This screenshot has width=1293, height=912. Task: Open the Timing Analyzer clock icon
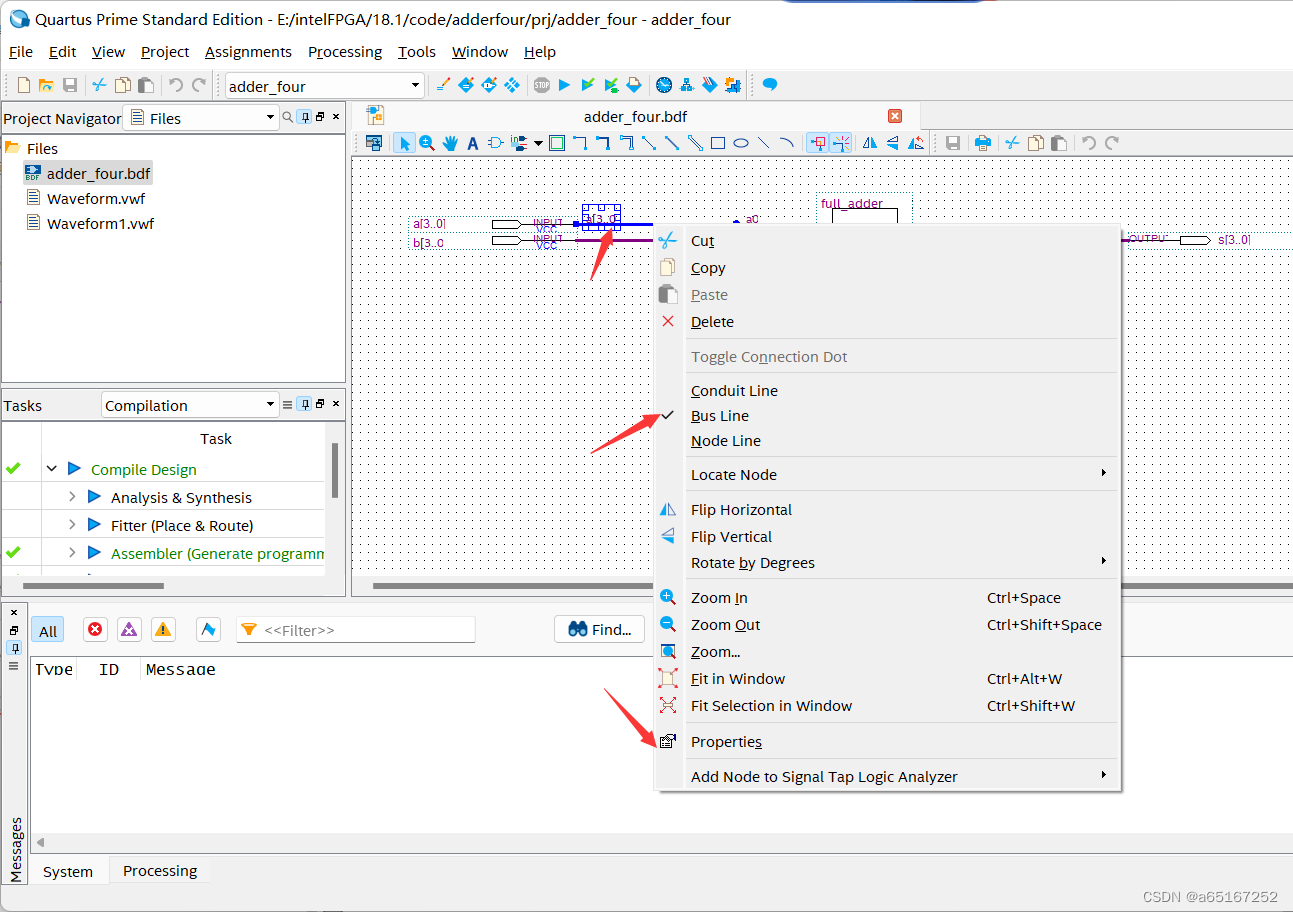pyautogui.click(x=664, y=85)
